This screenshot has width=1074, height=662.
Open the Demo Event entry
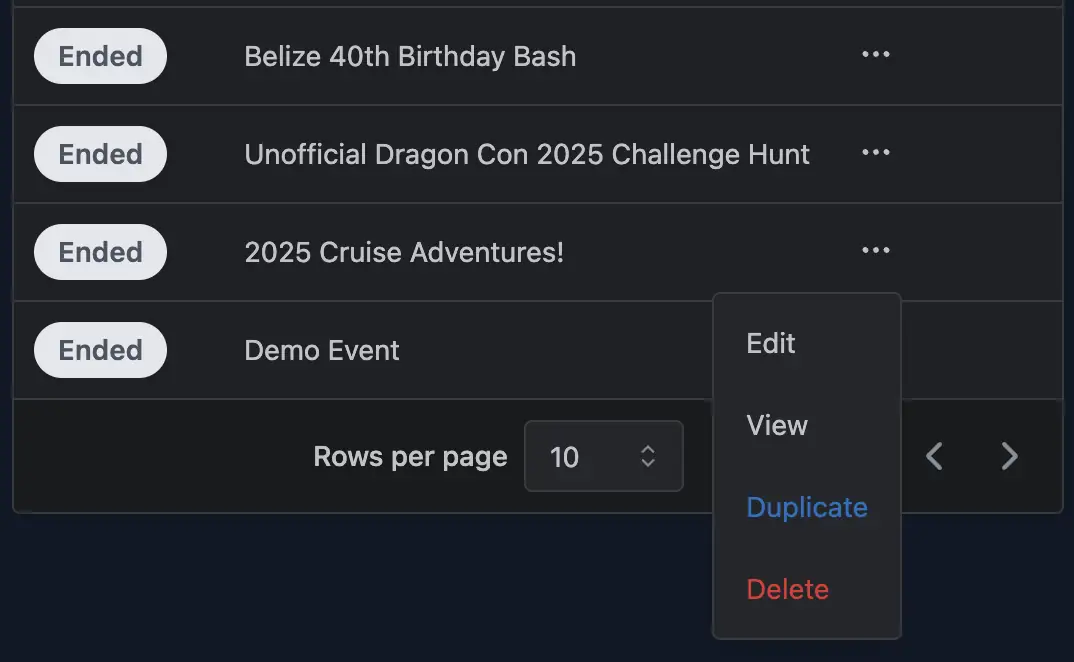click(x=321, y=349)
